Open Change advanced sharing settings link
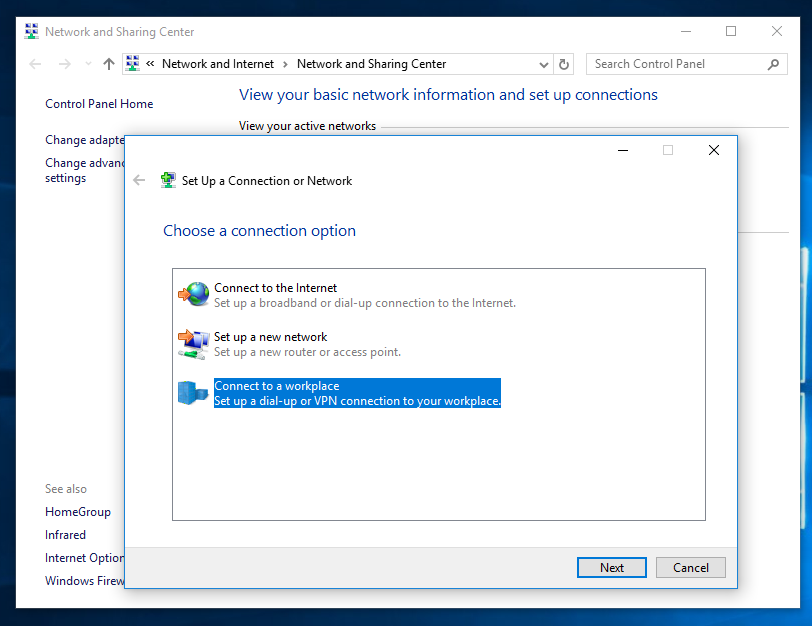 pyautogui.click(x=84, y=170)
